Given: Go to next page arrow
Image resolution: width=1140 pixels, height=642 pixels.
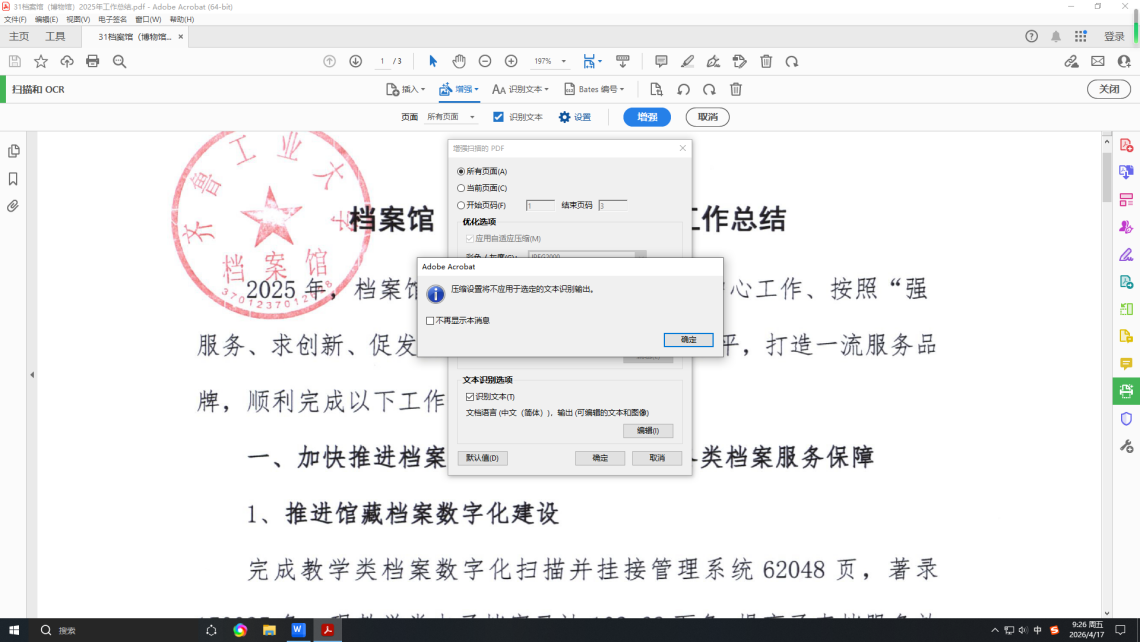Looking at the screenshot, I should tap(355, 61).
